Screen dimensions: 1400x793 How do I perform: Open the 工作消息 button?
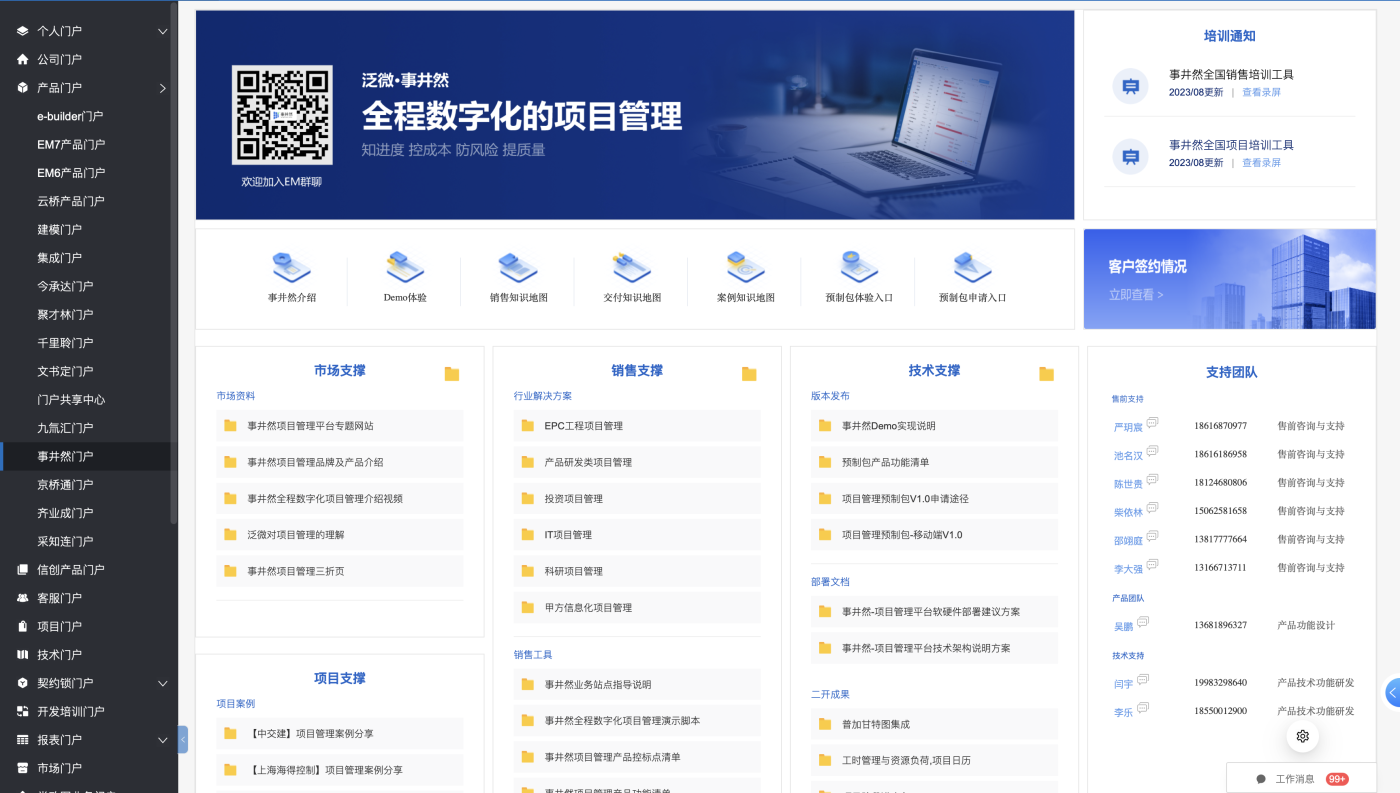click(x=1295, y=779)
